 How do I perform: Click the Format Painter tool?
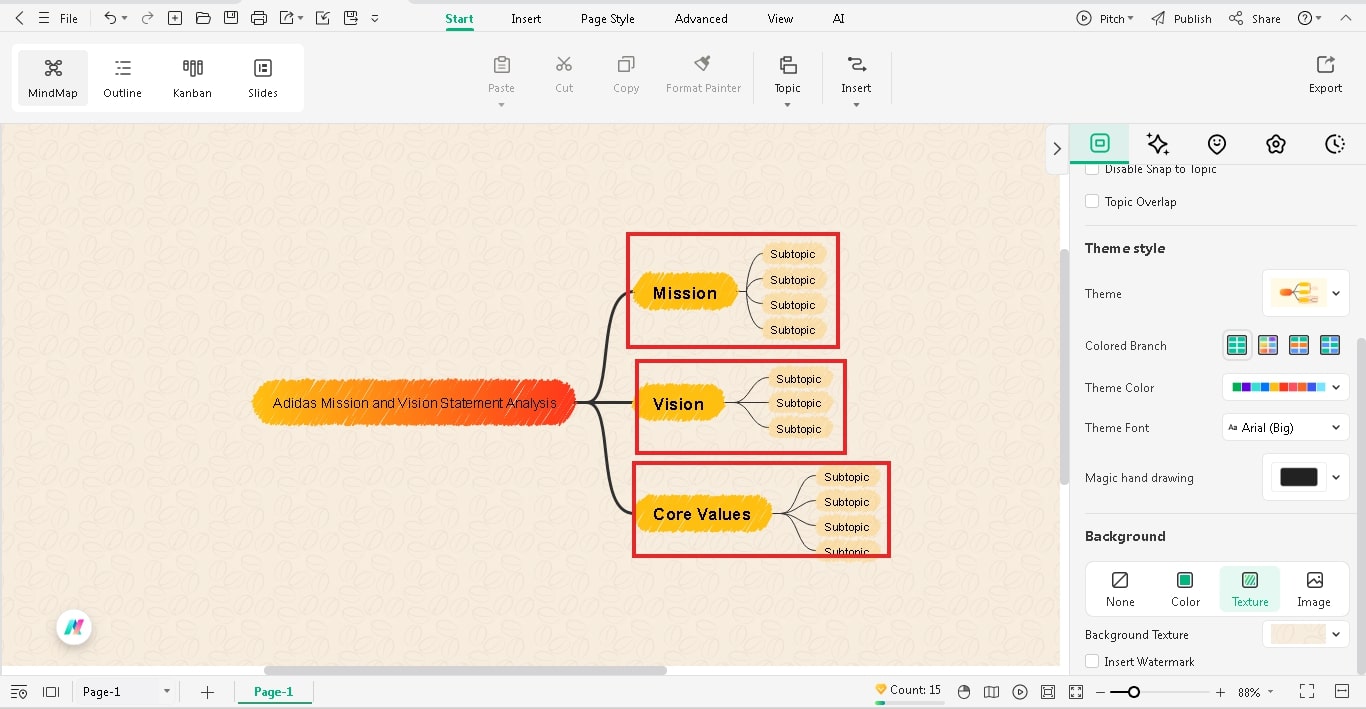703,75
